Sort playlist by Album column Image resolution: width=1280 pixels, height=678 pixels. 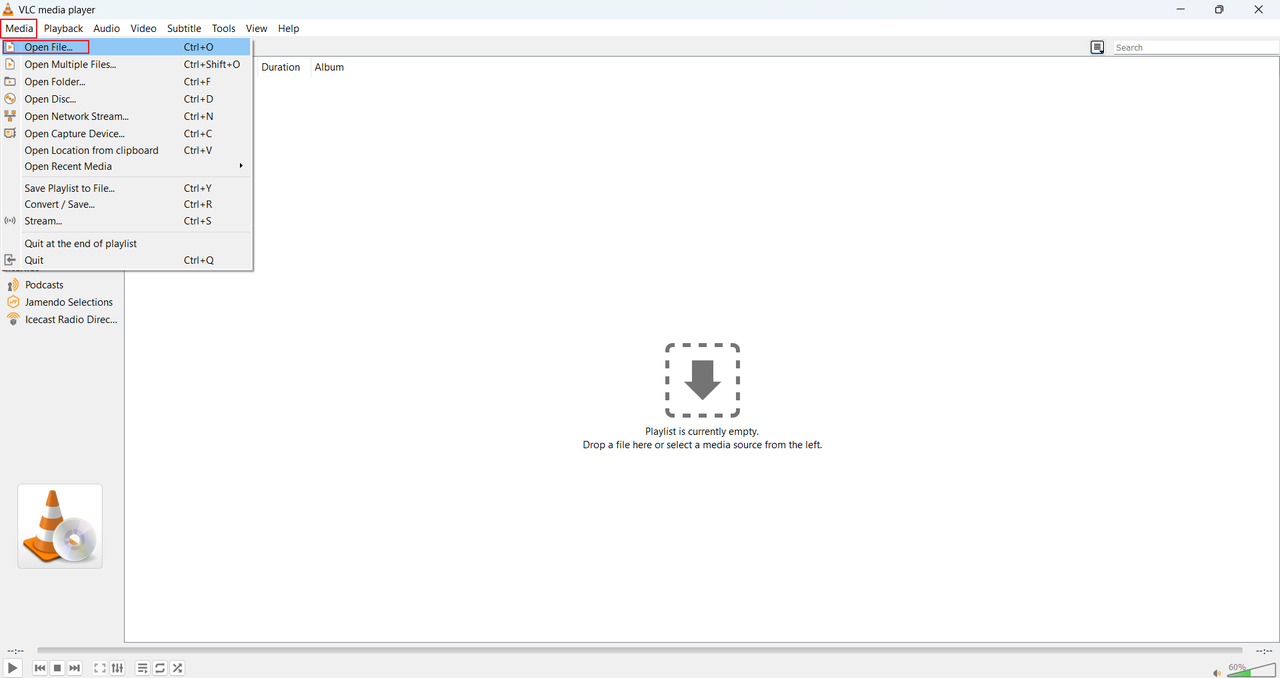tap(329, 67)
